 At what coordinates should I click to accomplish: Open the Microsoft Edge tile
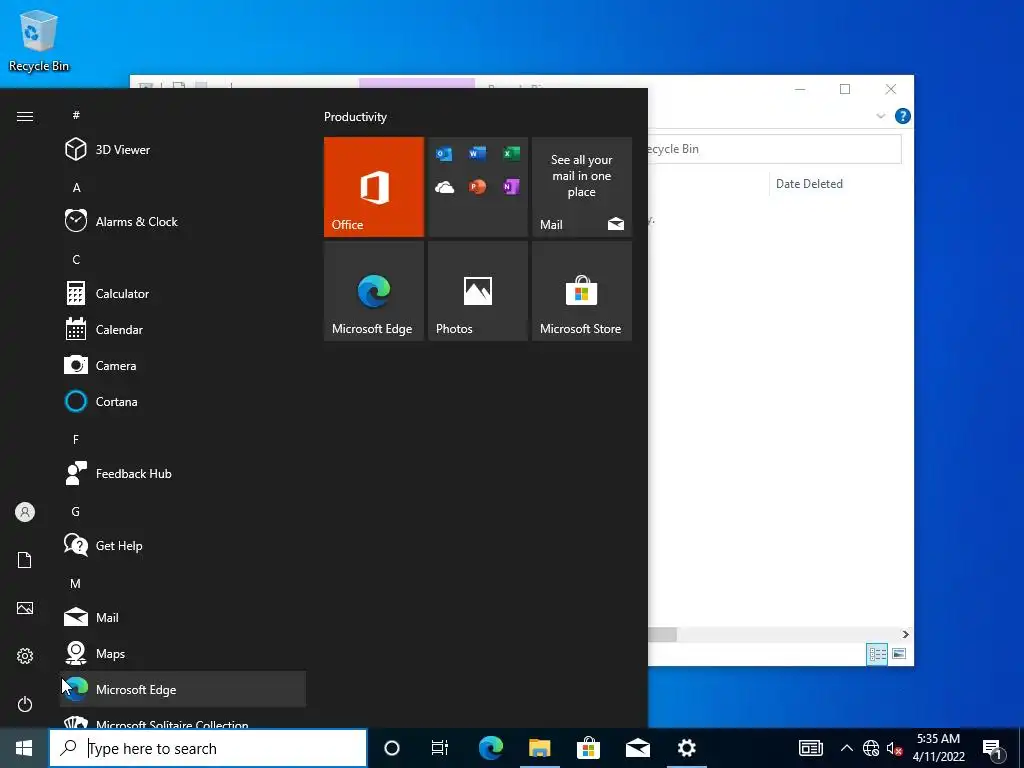374,291
